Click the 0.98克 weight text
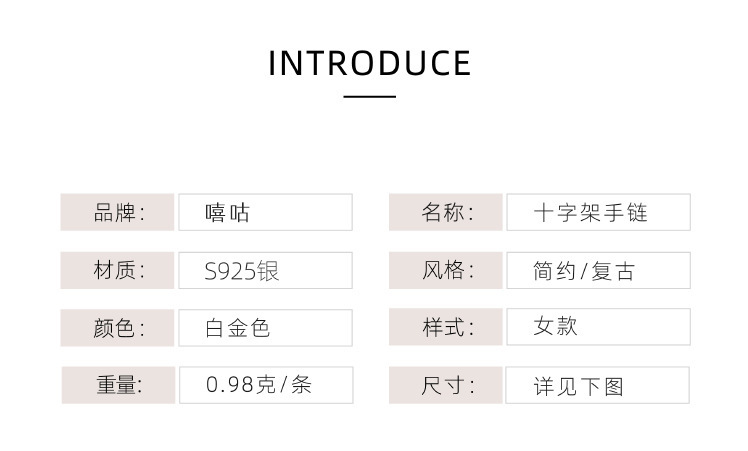The width and height of the screenshot is (748, 451). tap(240, 385)
